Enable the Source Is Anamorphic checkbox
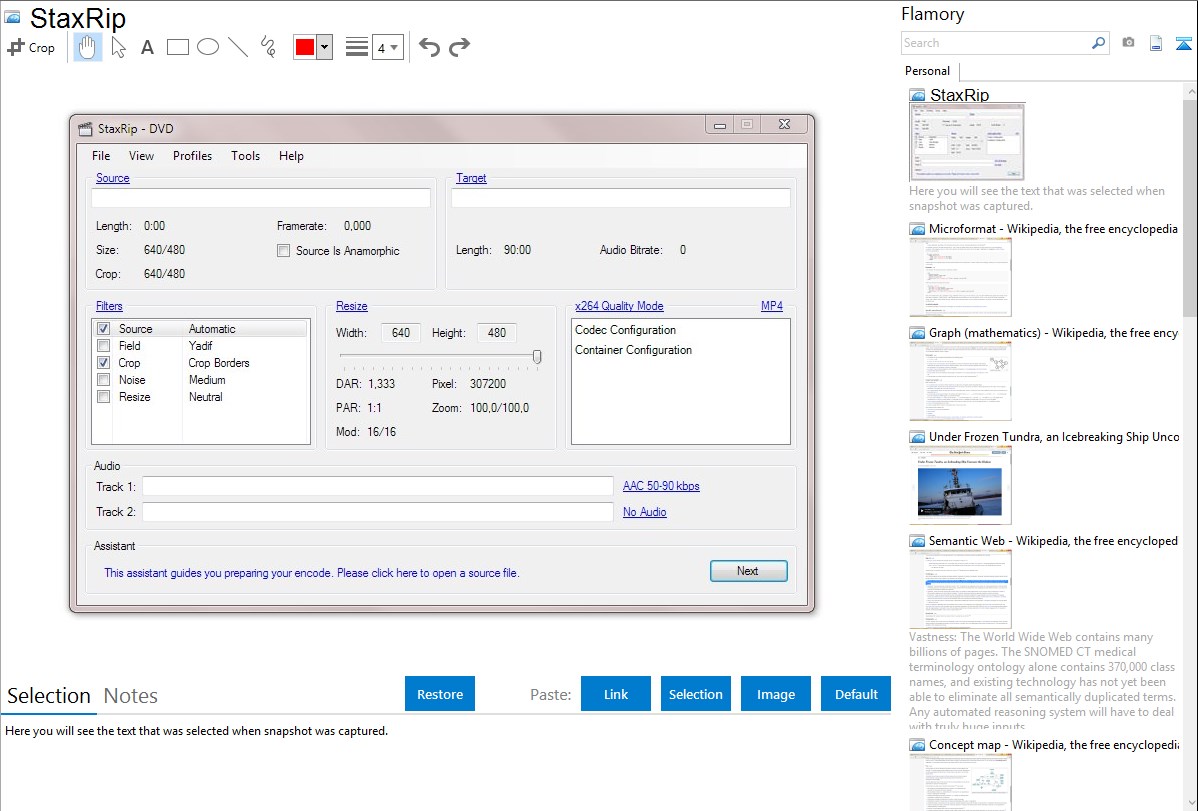Image resolution: width=1198 pixels, height=811 pixels. tap(283, 251)
